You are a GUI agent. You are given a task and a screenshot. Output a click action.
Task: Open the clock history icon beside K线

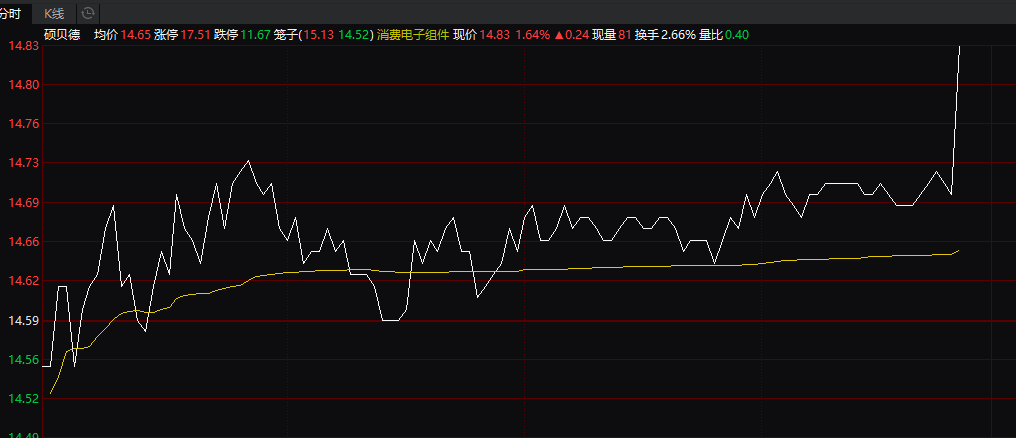point(88,13)
